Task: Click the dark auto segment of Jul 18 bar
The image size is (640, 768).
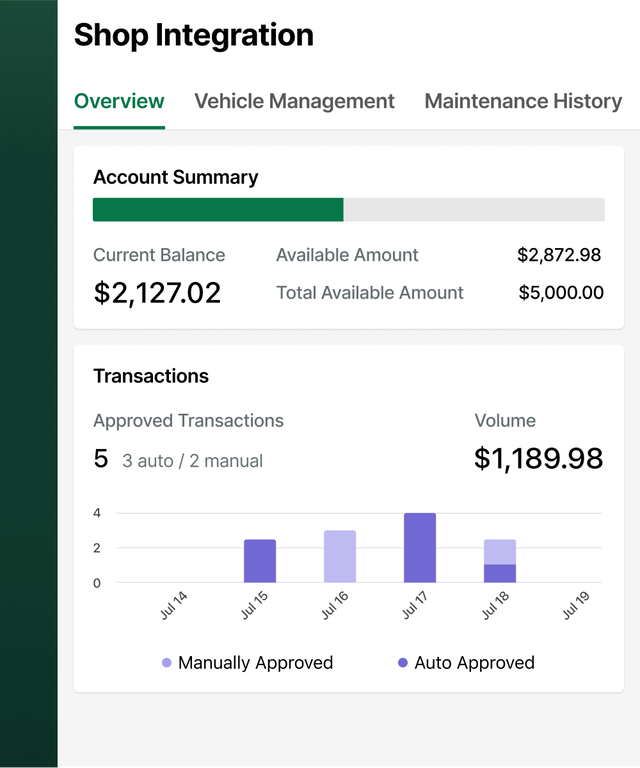Action: pos(500,574)
